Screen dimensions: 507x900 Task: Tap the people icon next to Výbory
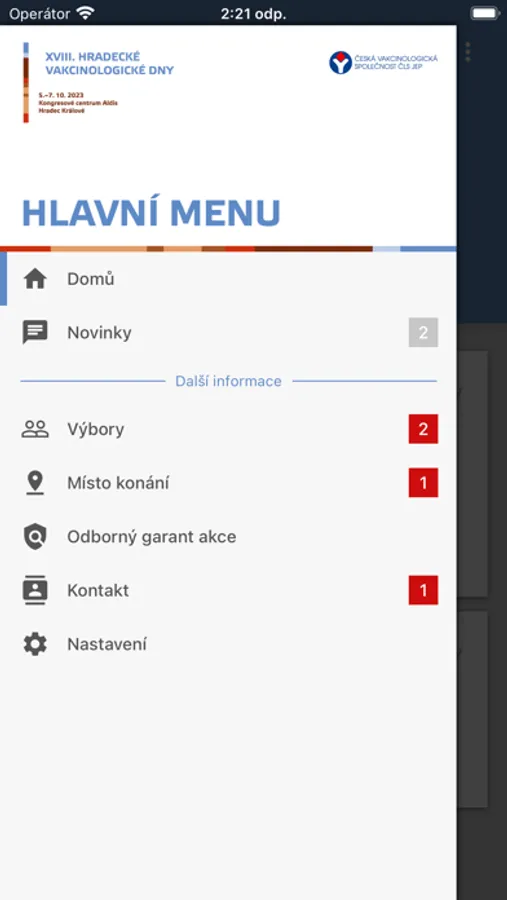[x=35, y=429]
